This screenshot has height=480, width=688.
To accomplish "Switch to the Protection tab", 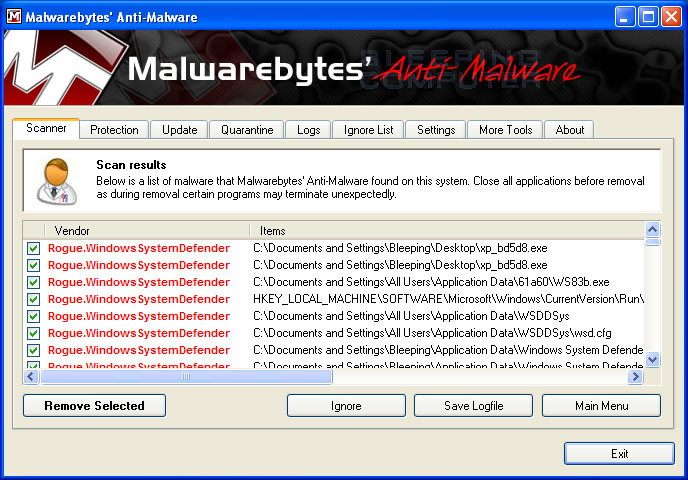I will click(114, 130).
